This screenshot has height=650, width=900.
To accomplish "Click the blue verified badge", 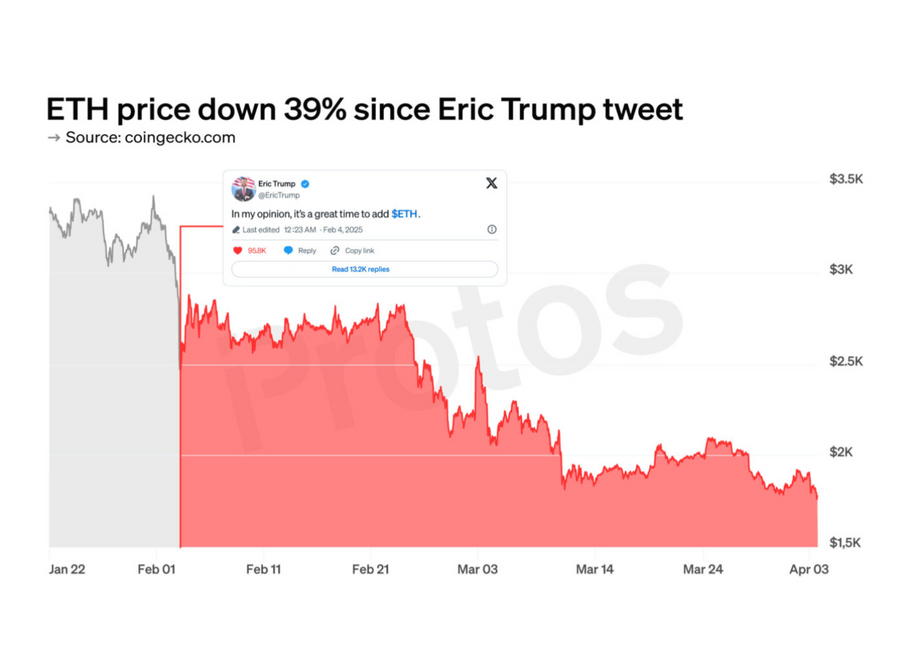I will 305,184.
